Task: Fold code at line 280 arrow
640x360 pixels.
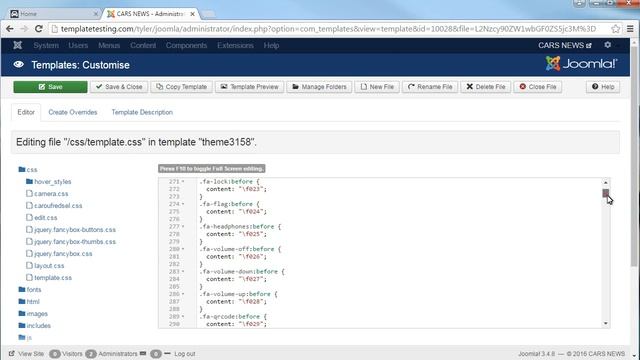Action: 183,249
